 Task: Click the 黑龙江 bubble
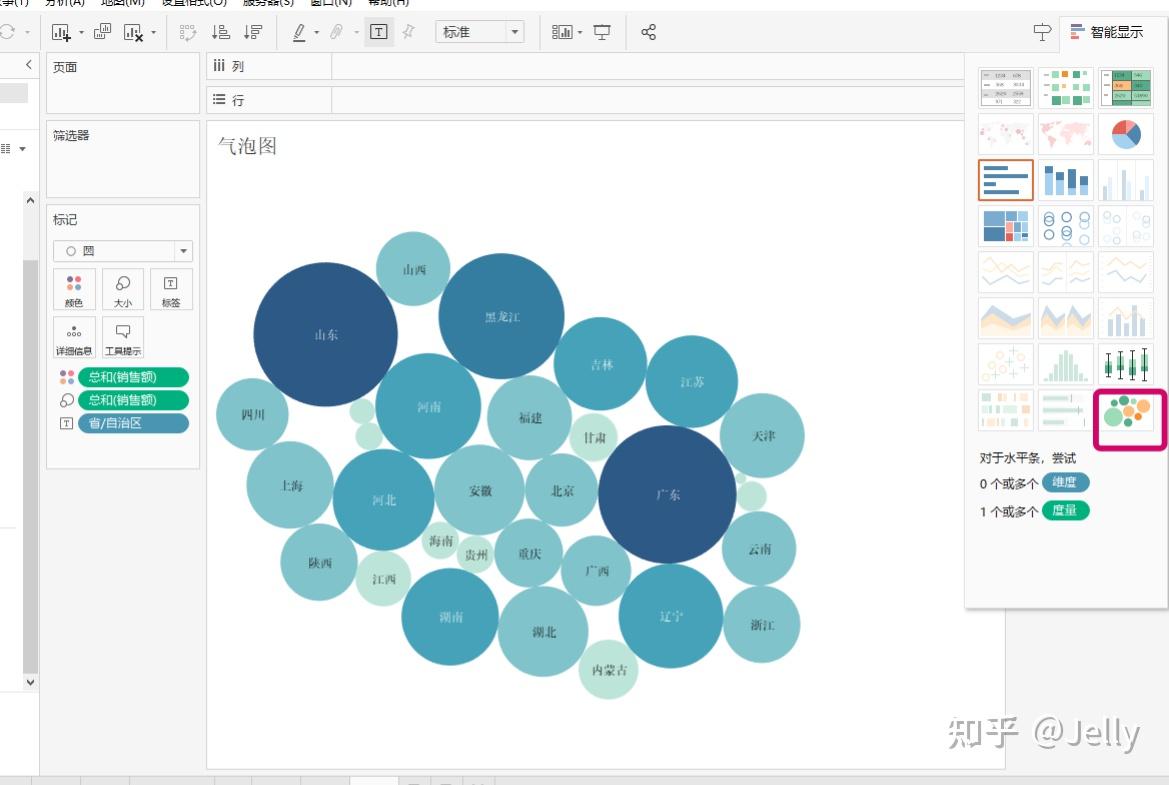coord(501,316)
